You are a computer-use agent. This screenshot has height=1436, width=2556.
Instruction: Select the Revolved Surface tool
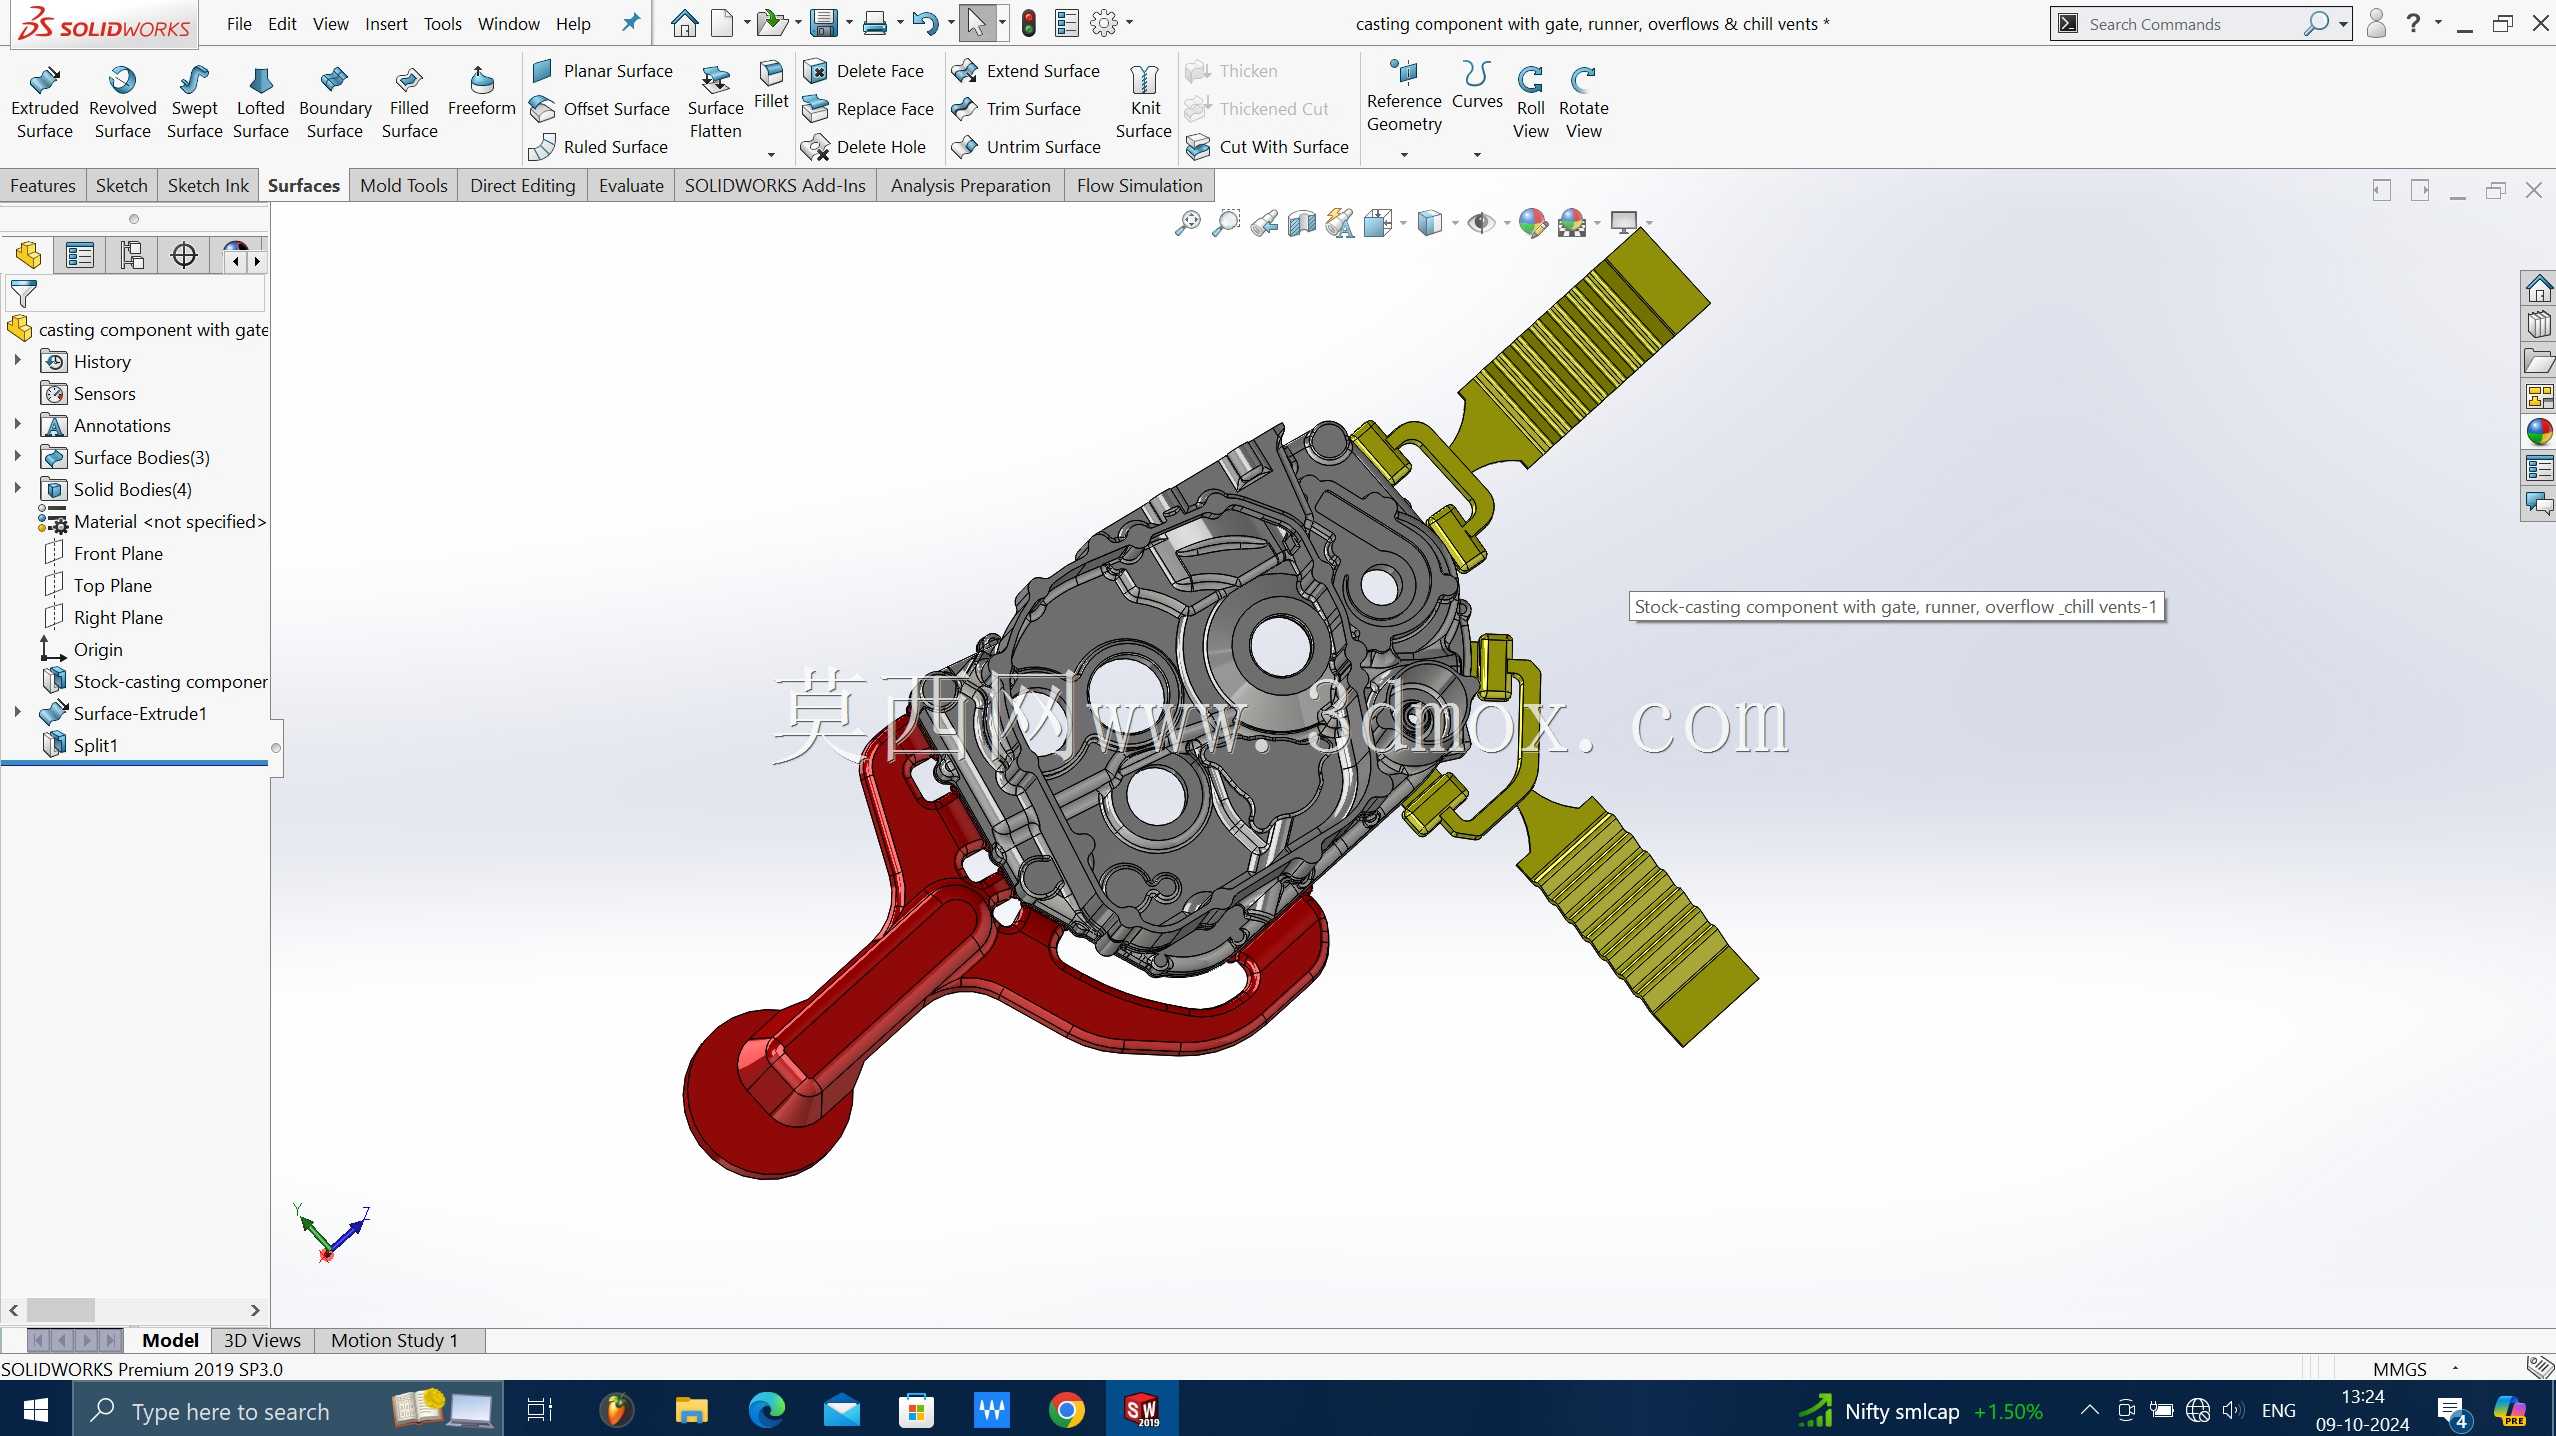[123, 103]
